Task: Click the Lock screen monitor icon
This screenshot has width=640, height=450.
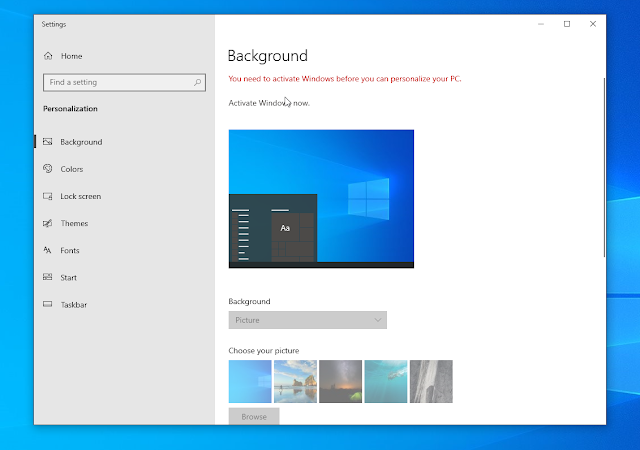Action: tap(48, 196)
